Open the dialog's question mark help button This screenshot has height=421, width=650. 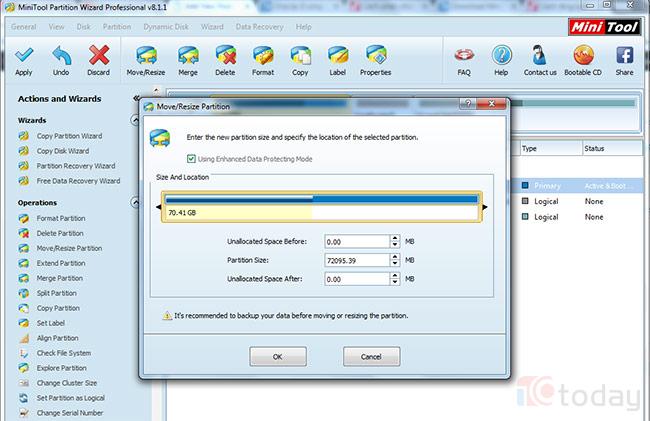[x=468, y=104]
